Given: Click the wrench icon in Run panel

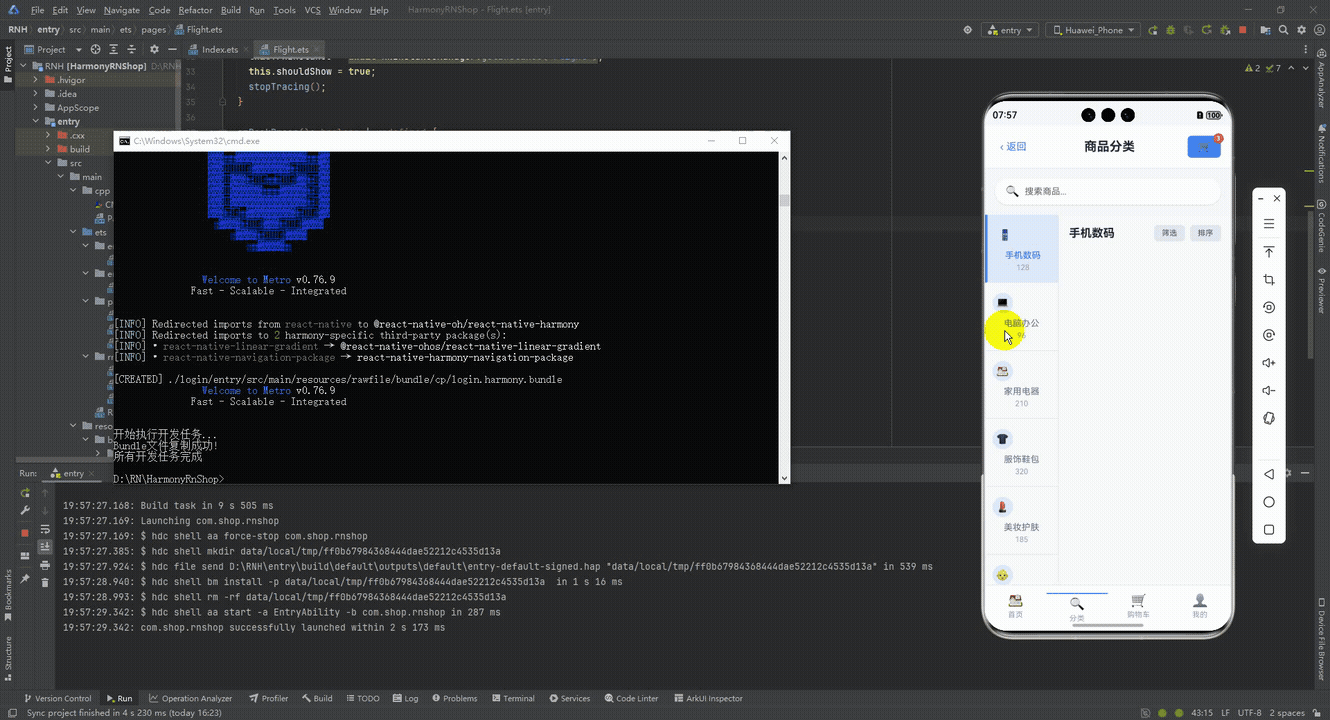Looking at the screenshot, I should click(25, 510).
